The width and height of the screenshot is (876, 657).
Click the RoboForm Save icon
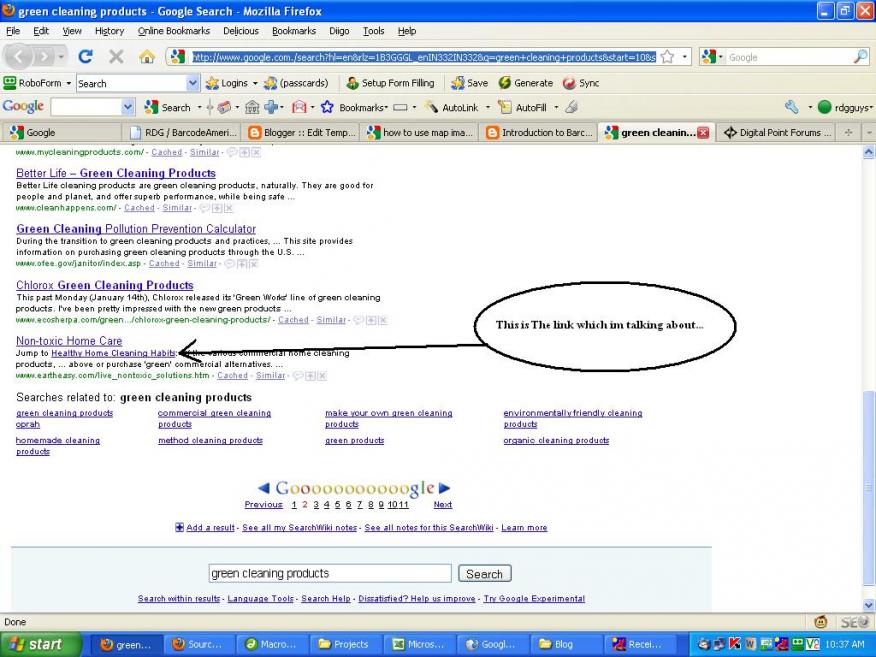tap(458, 83)
